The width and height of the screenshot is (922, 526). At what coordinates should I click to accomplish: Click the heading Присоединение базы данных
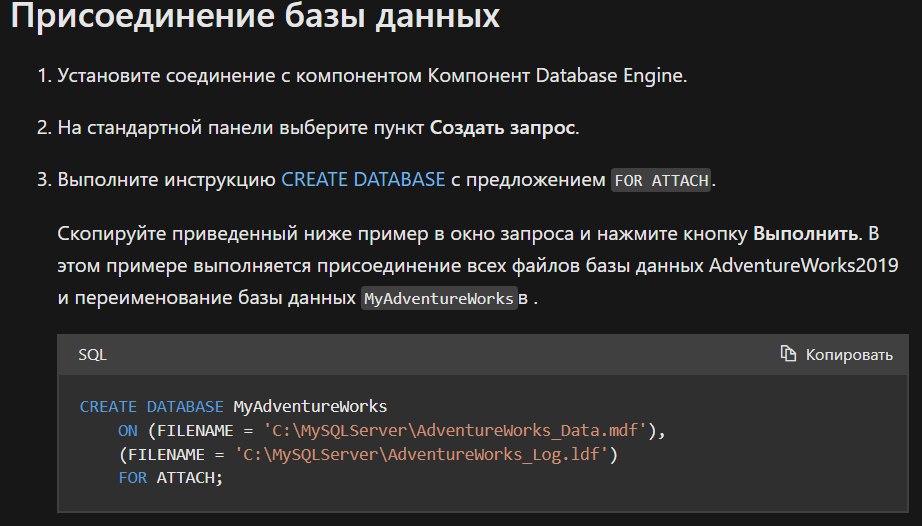click(255, 15)
